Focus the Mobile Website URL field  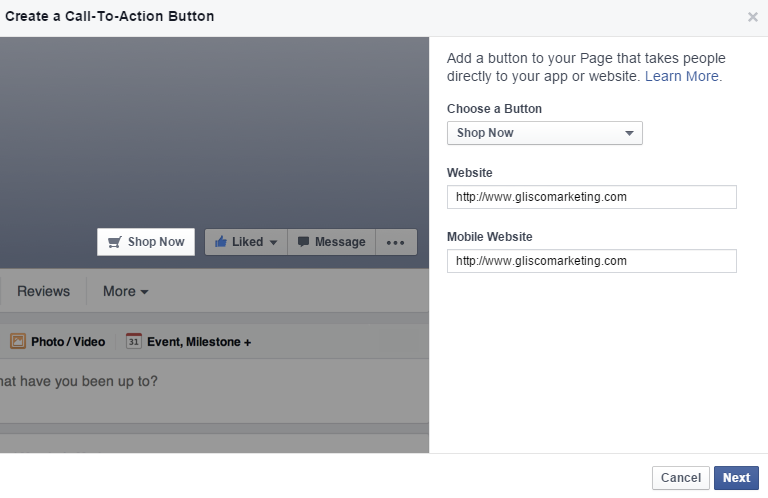592,261
